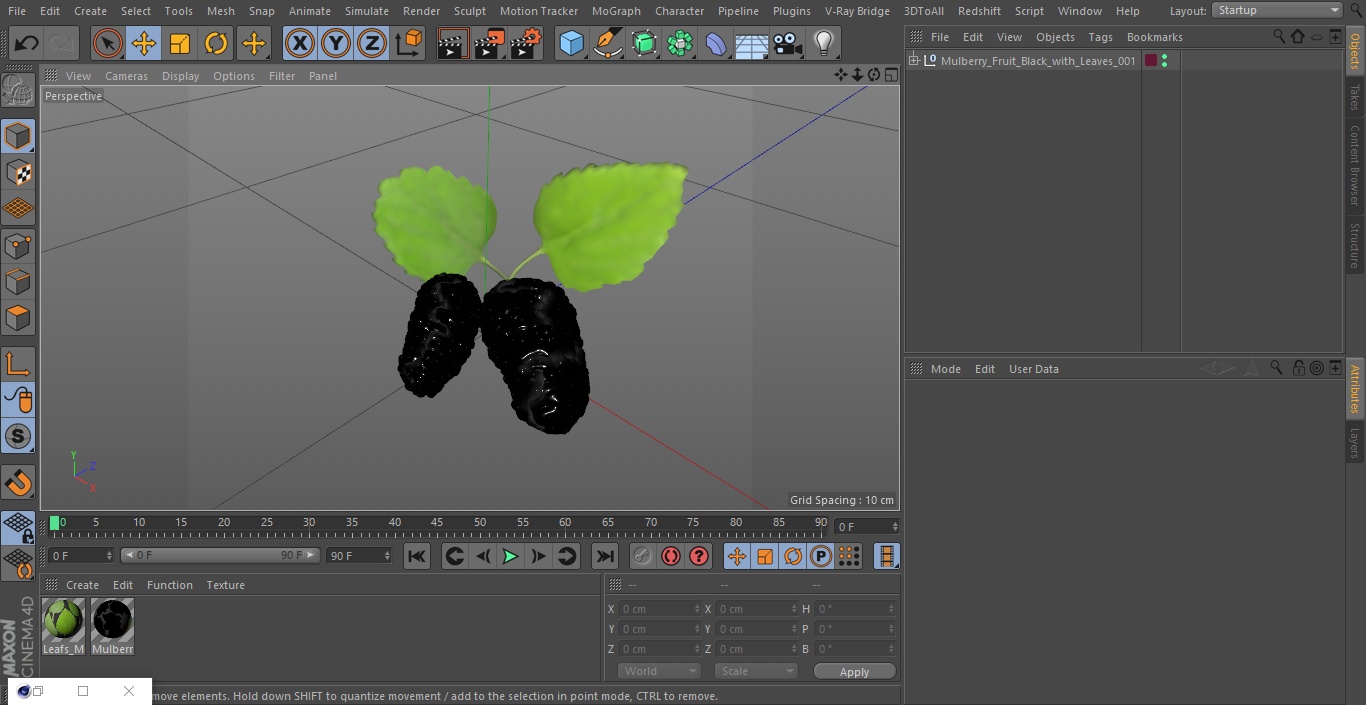Click the Undo arrow icon
This screenshot has height=705, width=1366.
27,43
